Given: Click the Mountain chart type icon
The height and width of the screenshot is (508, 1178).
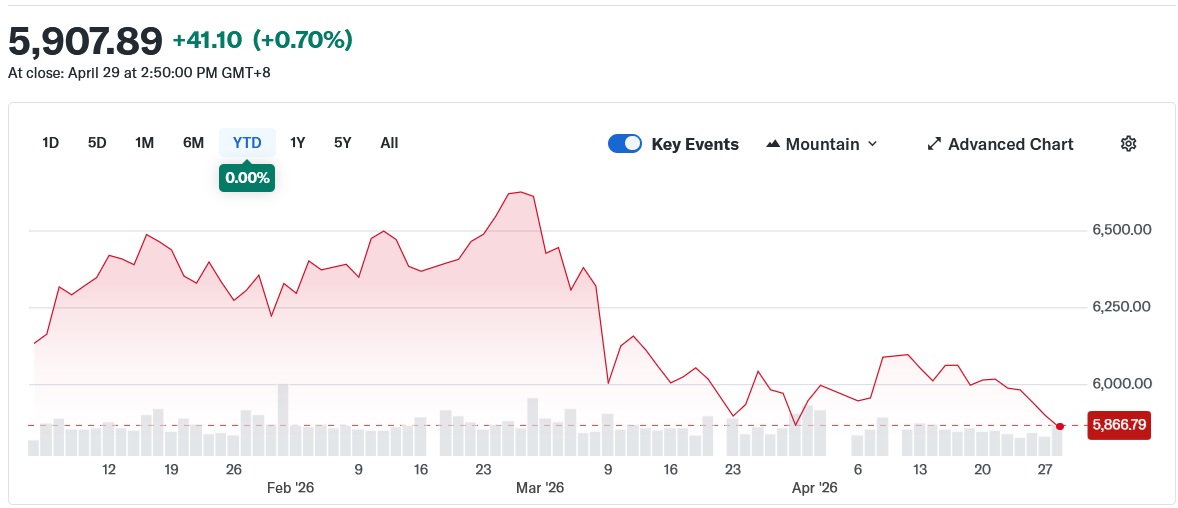Looking at the screenshot, I should click(x=772, y=144).
